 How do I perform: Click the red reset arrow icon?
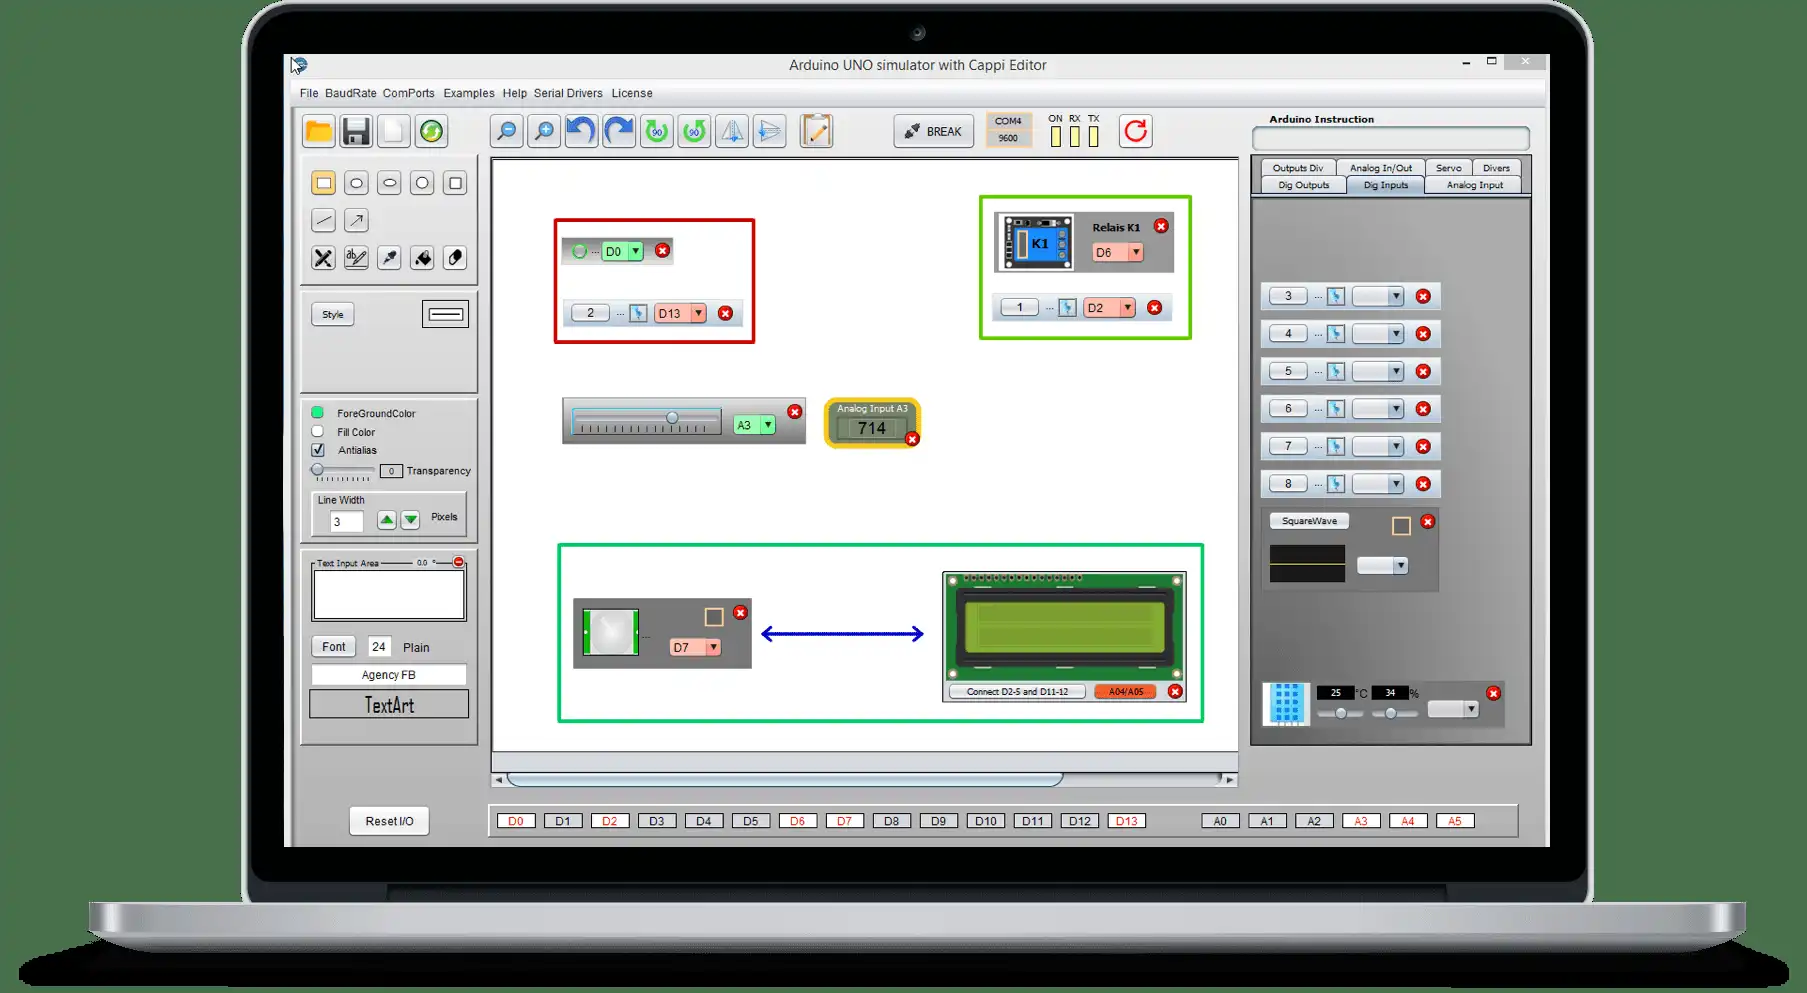tap(1135, 131)
